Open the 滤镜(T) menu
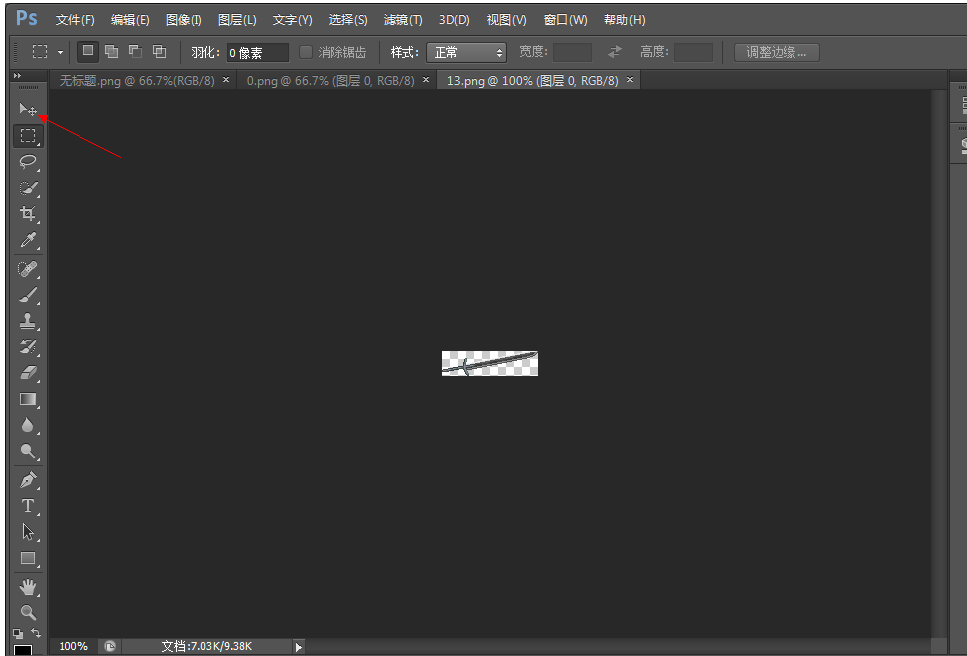The image size is (967, 656). coord(403,20)
